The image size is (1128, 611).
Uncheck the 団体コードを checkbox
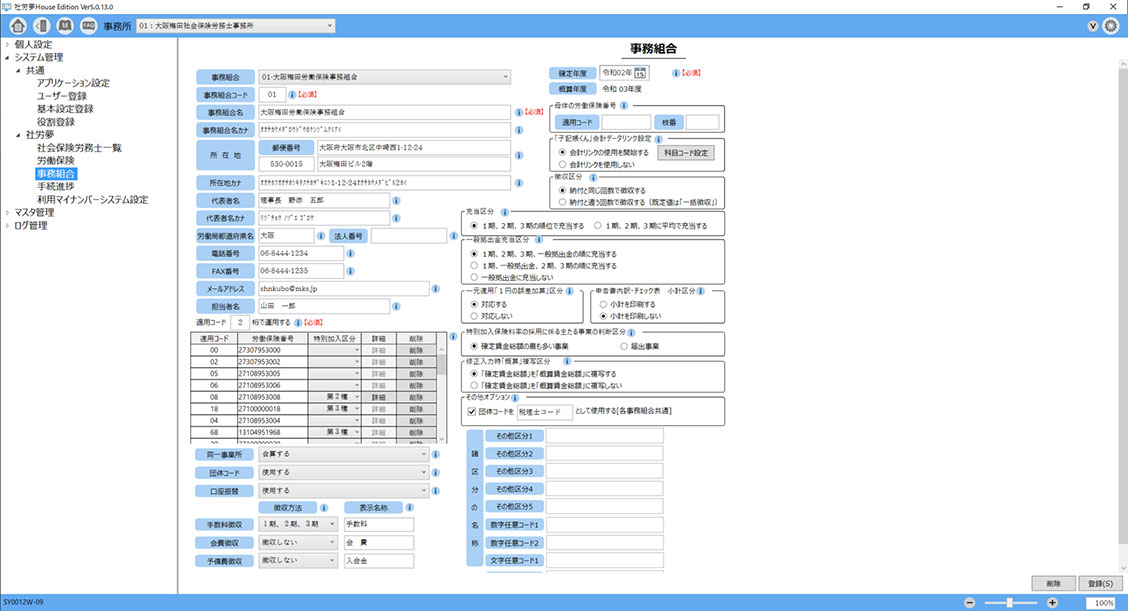[x=472, y=412]
